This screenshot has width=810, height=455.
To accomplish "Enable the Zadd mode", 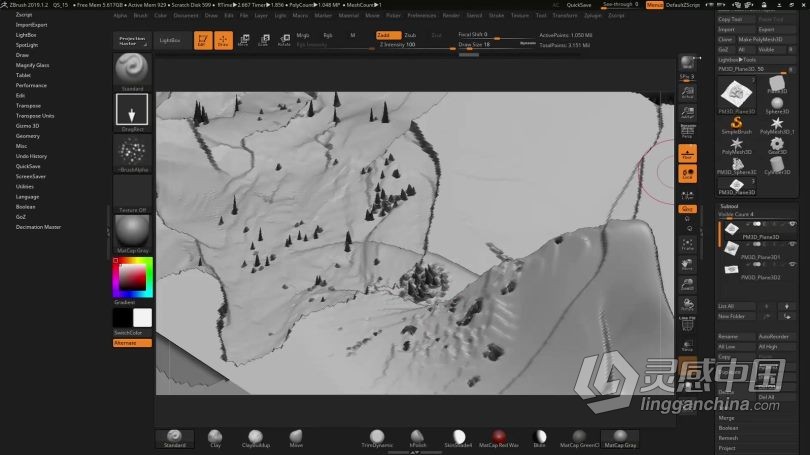I will (388, 35).
